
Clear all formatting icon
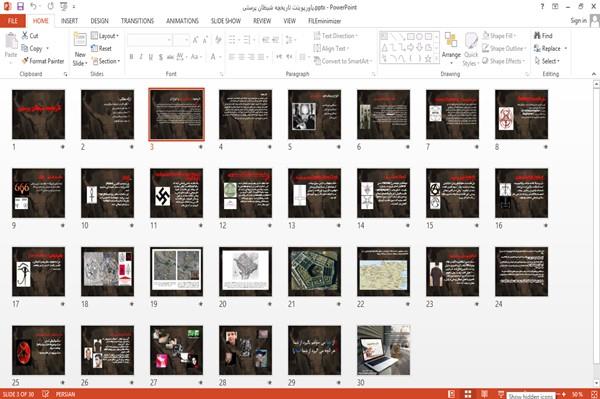tap(218, 40)
